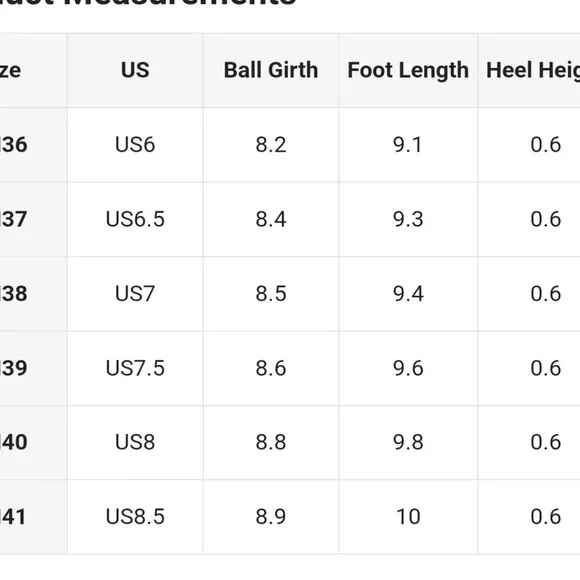Select the US6 size cell
Viewport: 580px width, 580px height.
coord(135,144)
